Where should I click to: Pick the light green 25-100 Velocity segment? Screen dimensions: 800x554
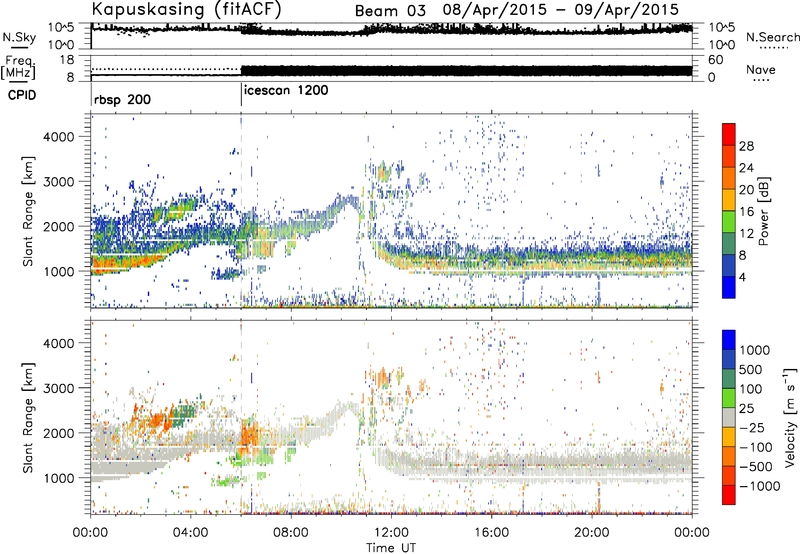(729, 398)
